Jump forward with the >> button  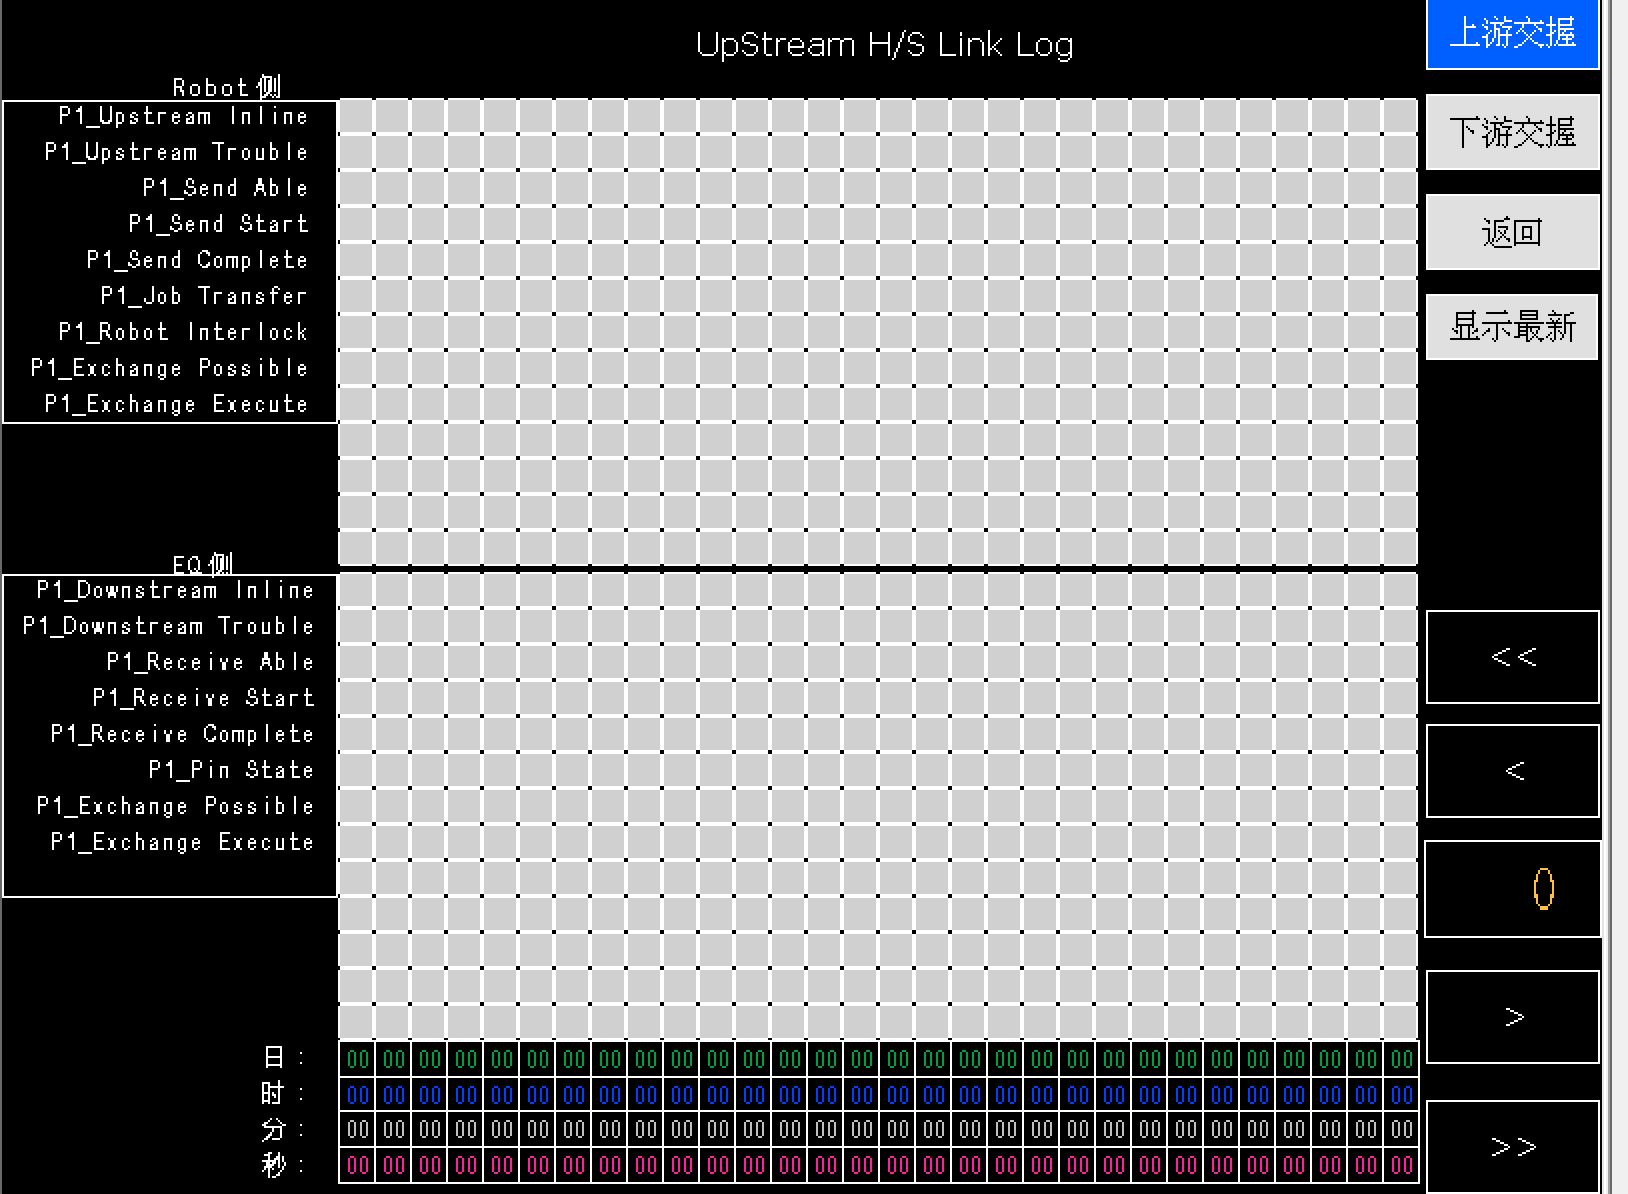click(x=1512, y=1146)
